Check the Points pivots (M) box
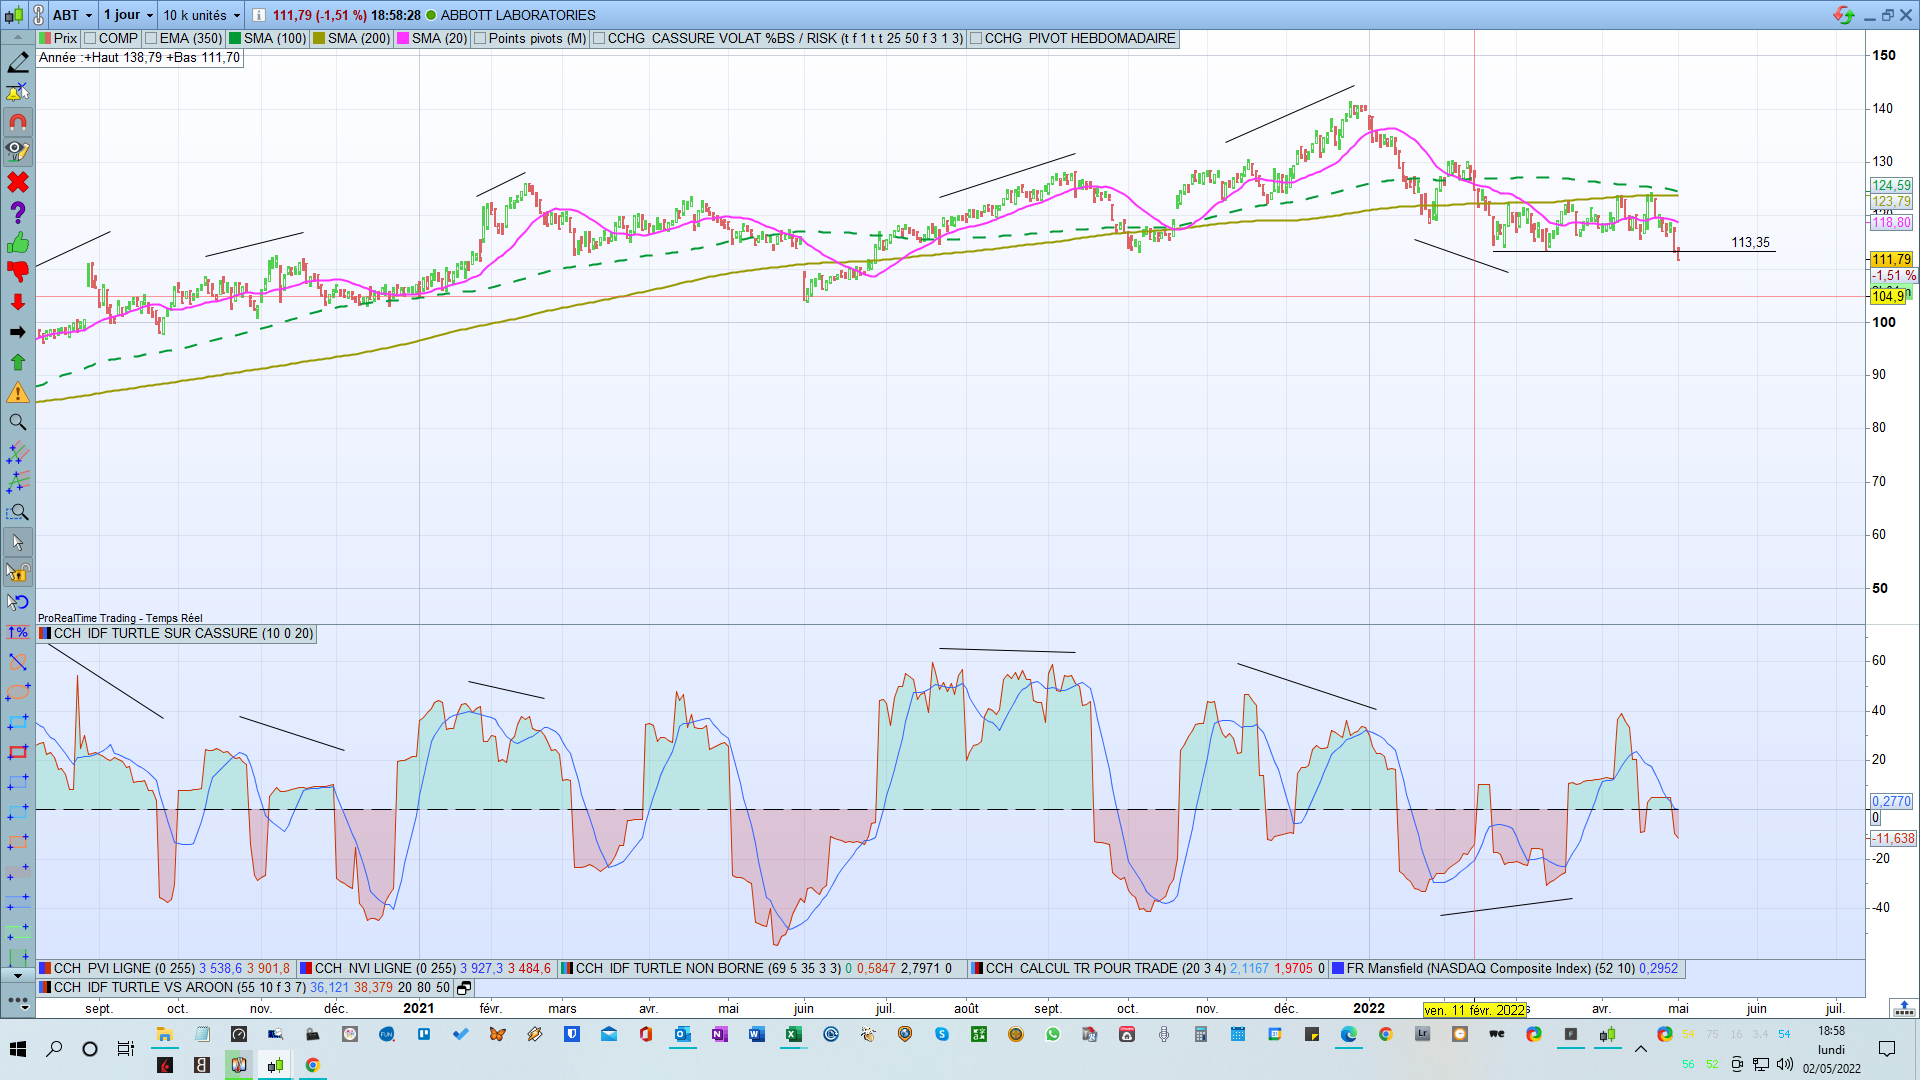 click(x=481, y=39)
